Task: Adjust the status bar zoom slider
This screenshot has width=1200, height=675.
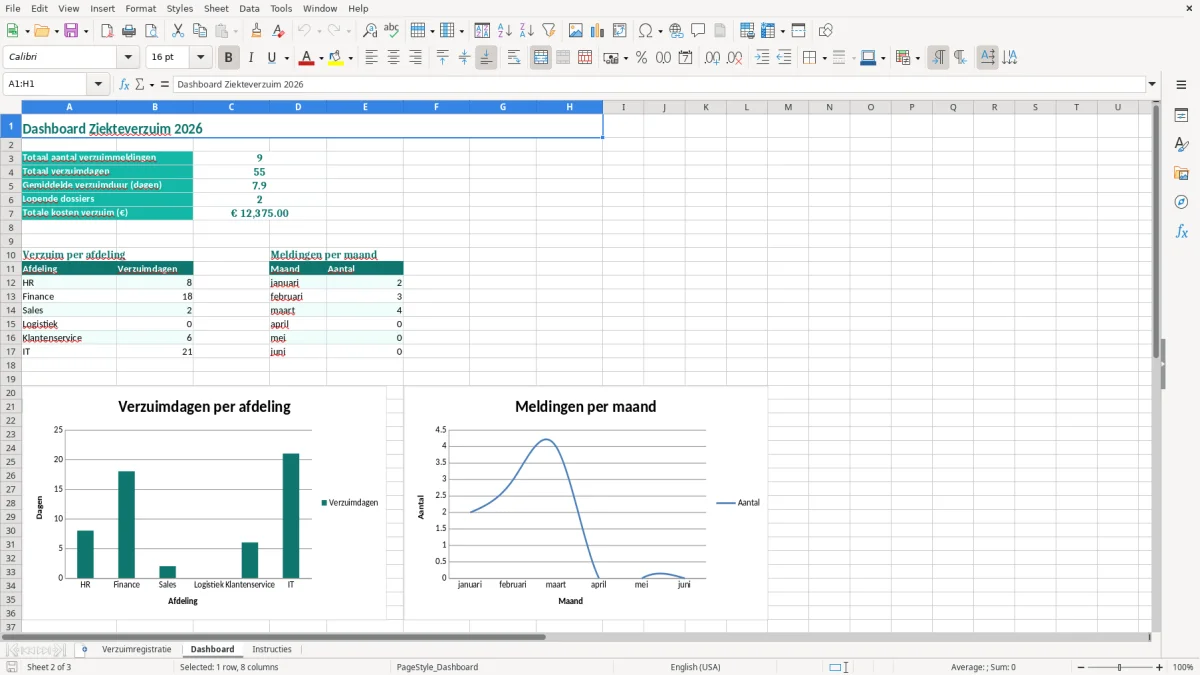Action: coord(1120,667)
